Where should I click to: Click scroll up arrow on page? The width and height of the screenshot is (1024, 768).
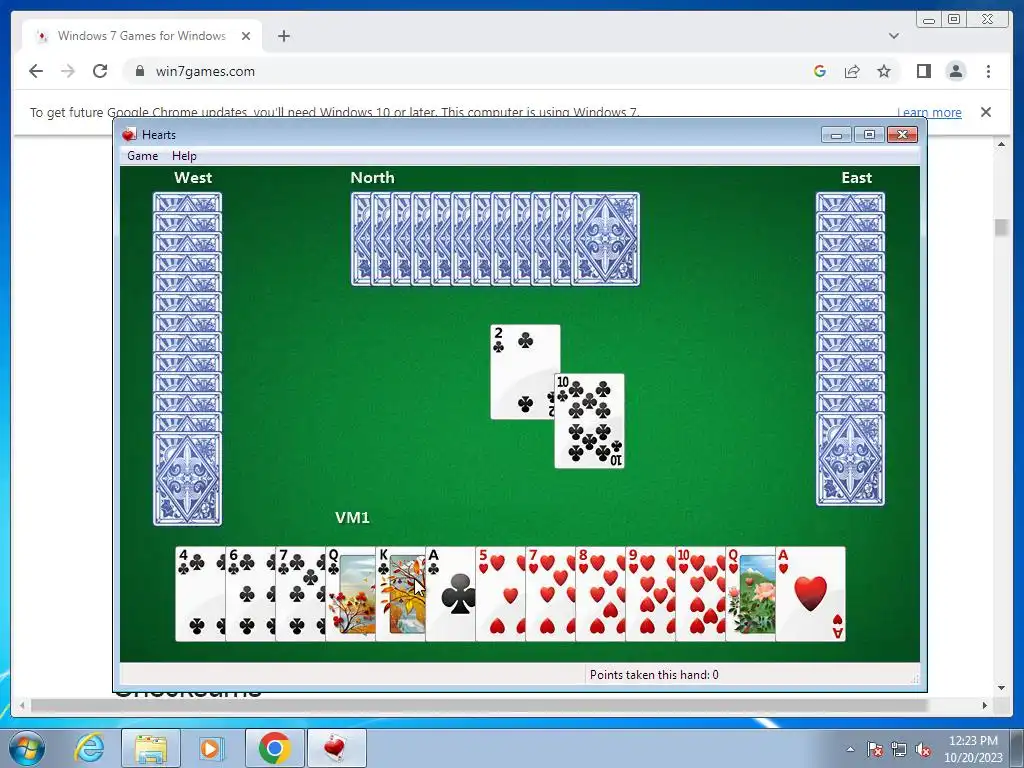pyautogui.click(x=1001, y=144)
